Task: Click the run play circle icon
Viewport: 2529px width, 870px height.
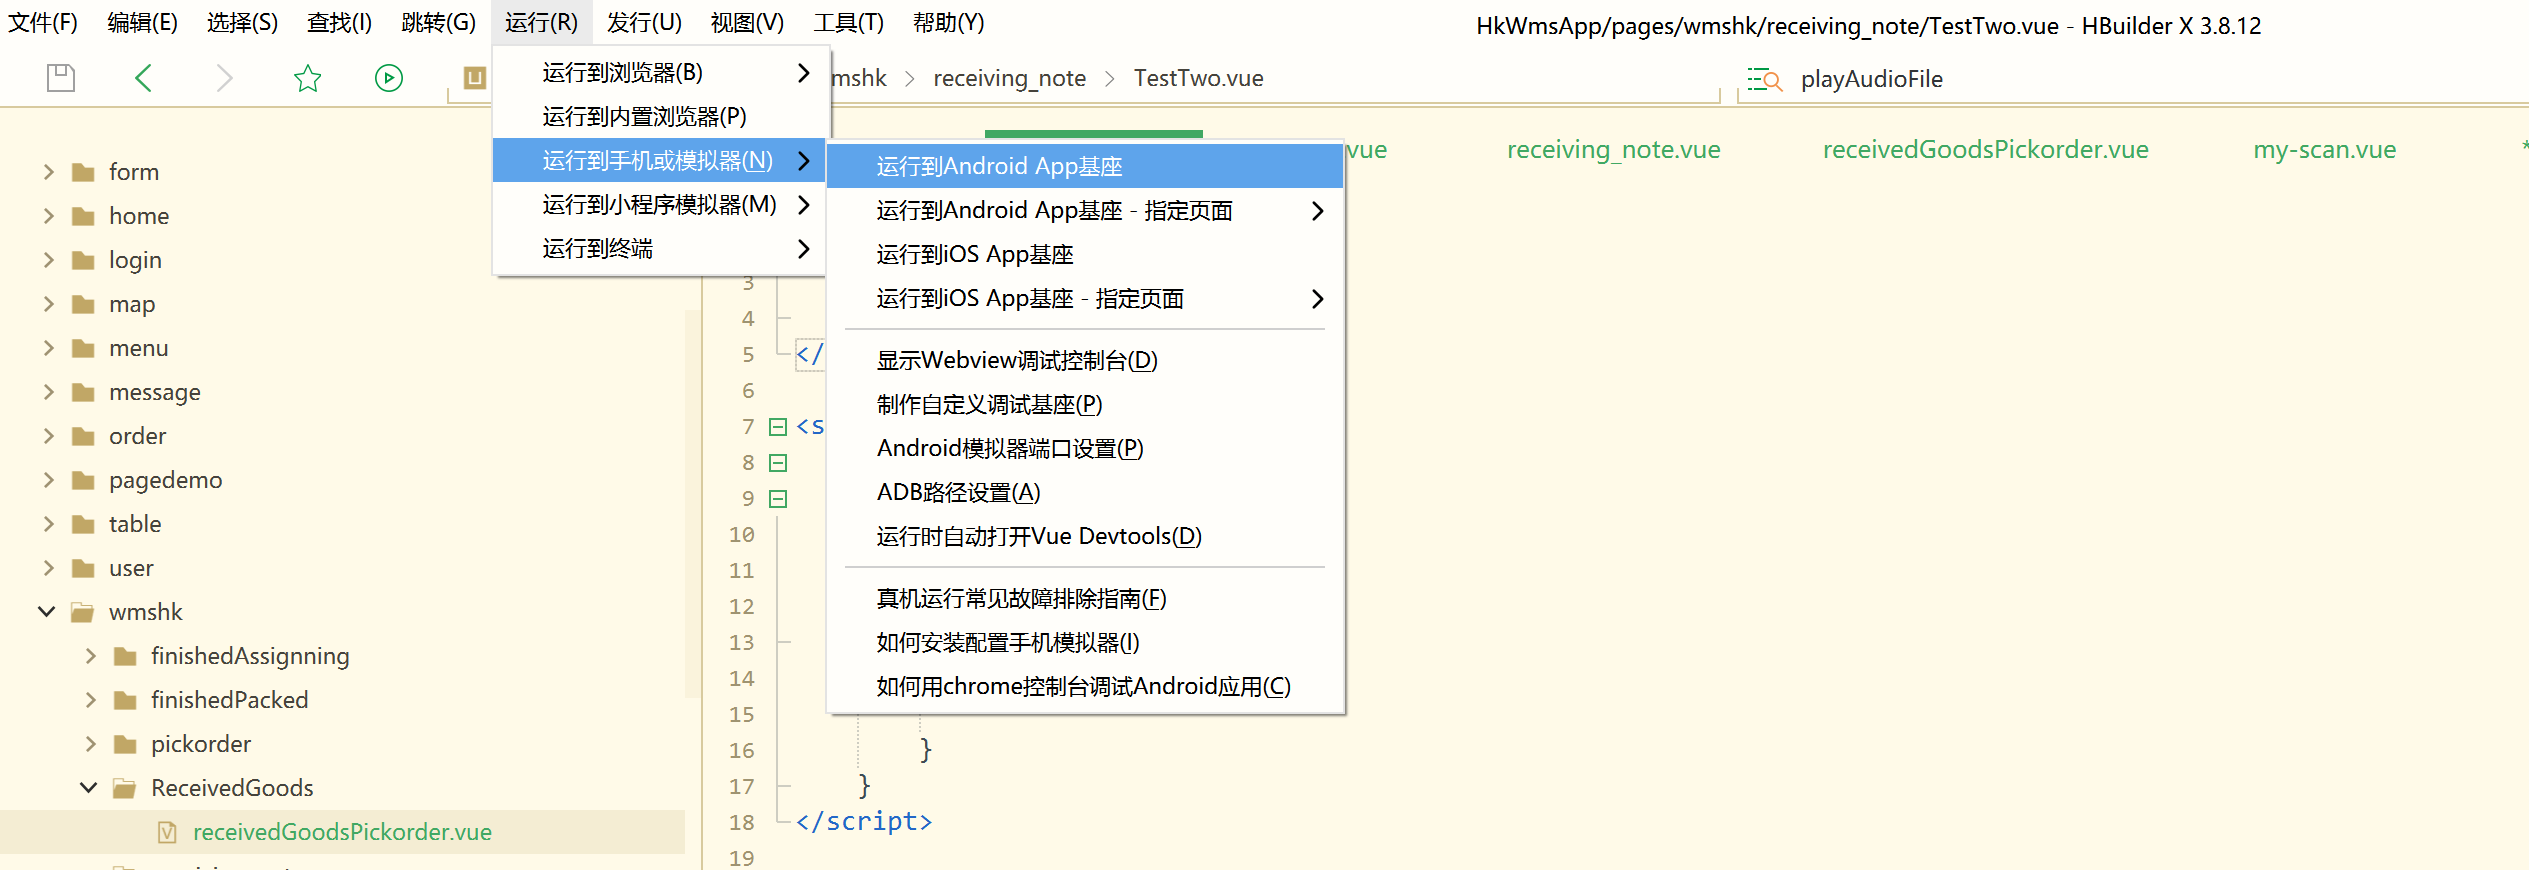Action: pos(389,78)
